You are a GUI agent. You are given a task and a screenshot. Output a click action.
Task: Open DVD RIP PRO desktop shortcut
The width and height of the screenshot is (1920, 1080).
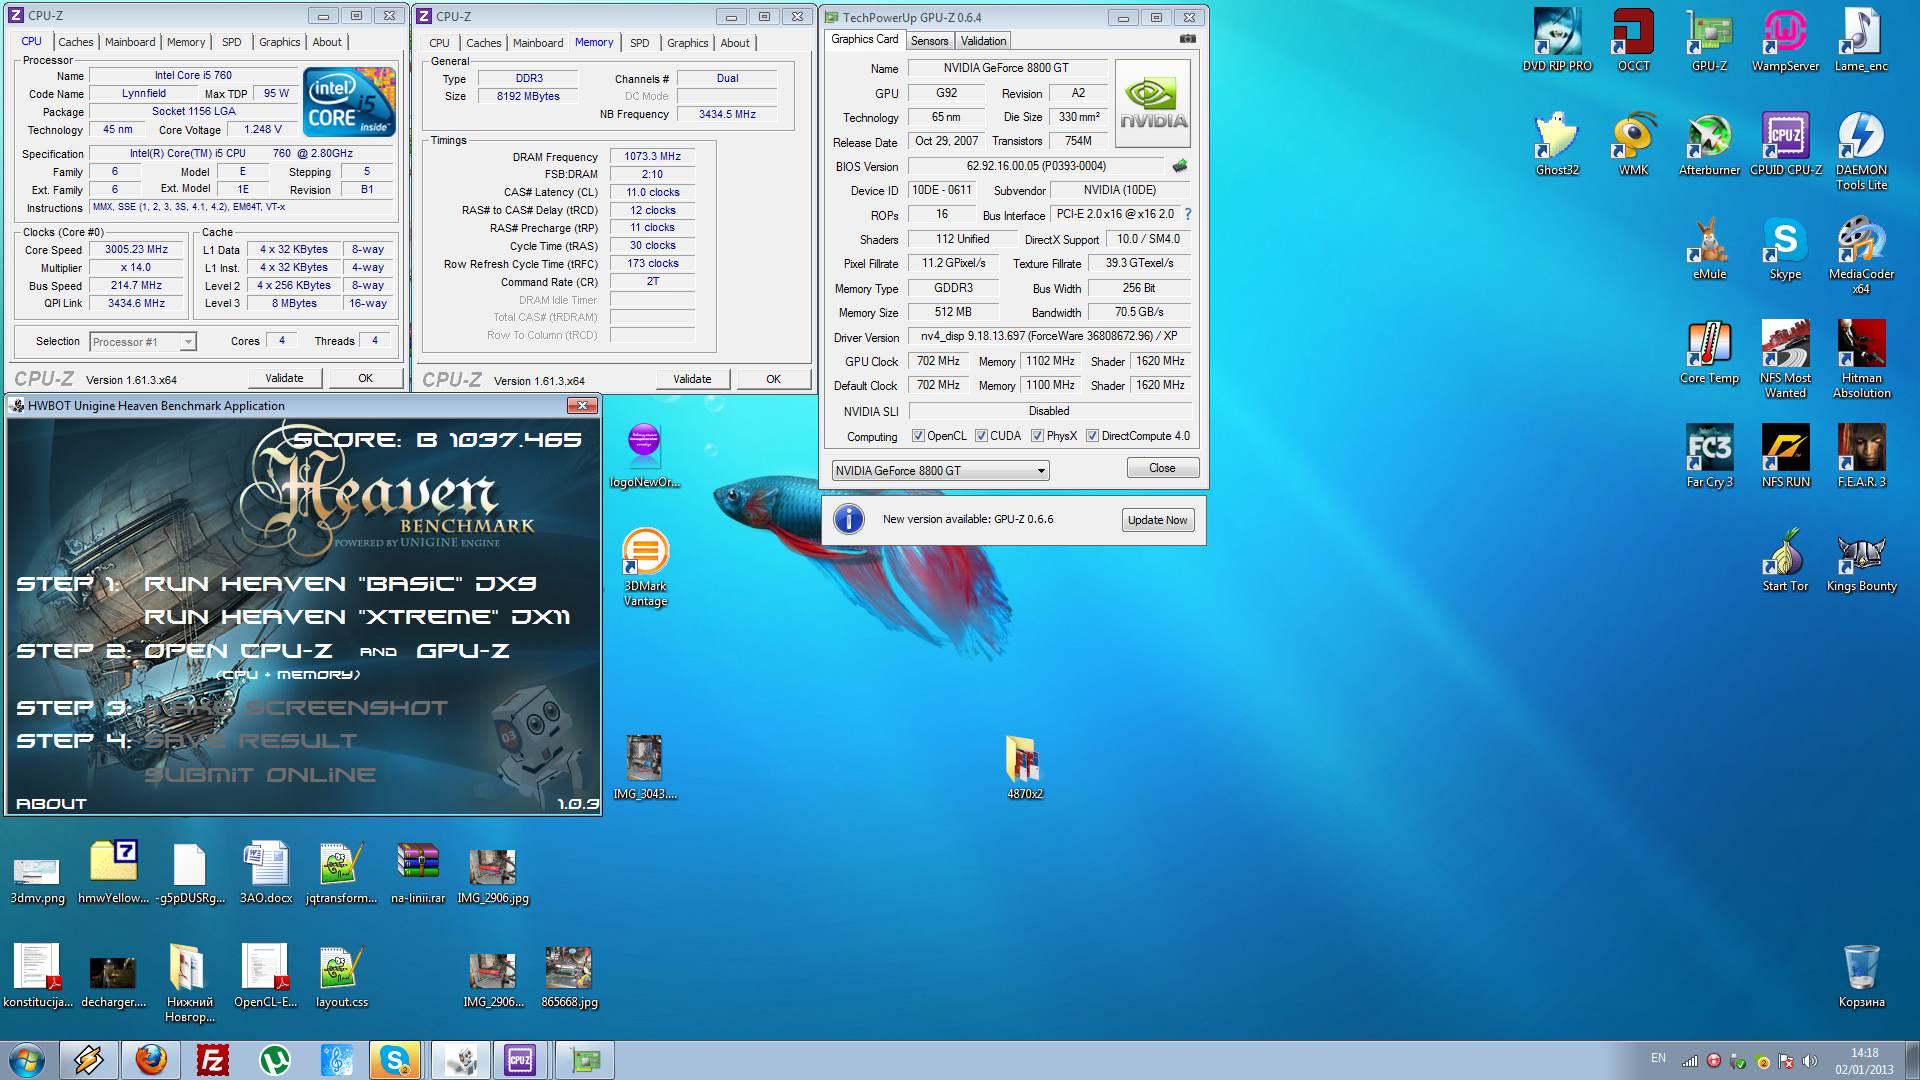pos(1557,40)
